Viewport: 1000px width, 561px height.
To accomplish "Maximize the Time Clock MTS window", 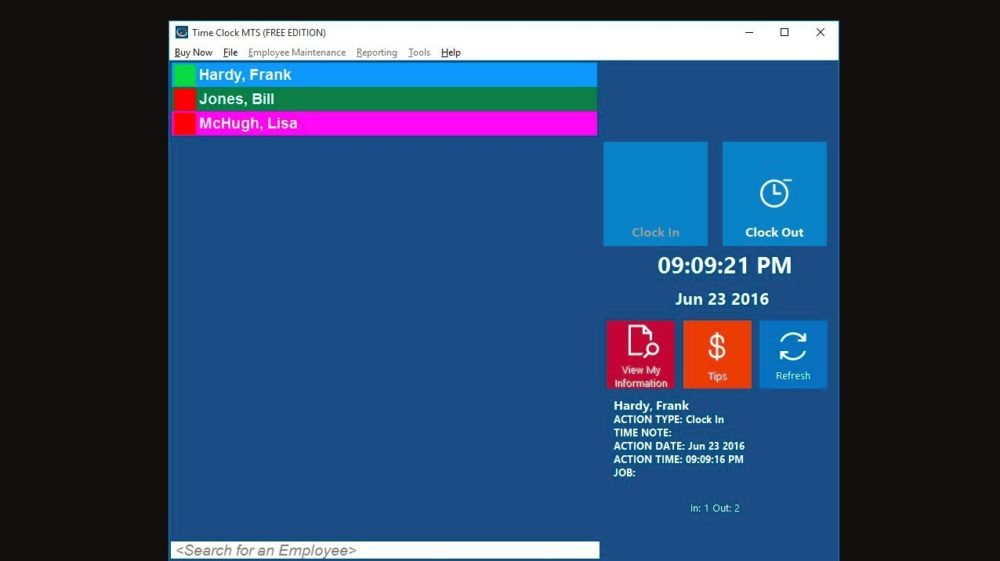I will pos(784,32).
